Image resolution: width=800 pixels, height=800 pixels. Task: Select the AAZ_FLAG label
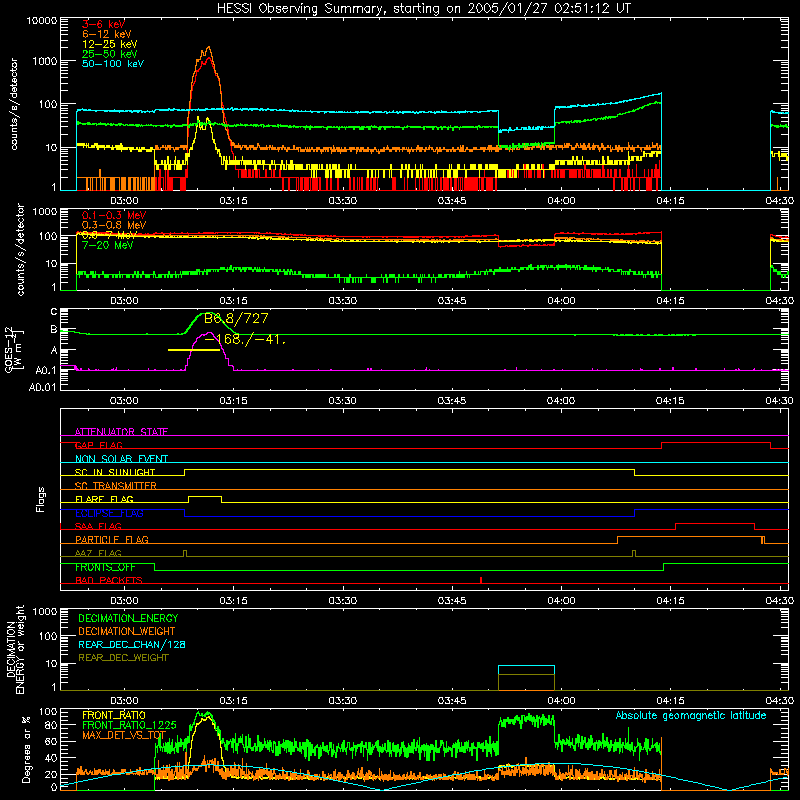pos(98,553)
